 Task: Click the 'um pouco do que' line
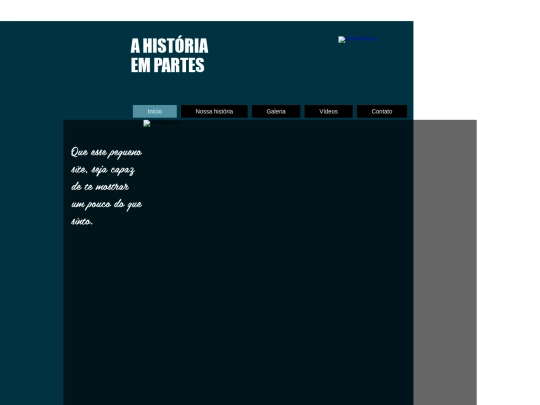(x=106, y=204)
